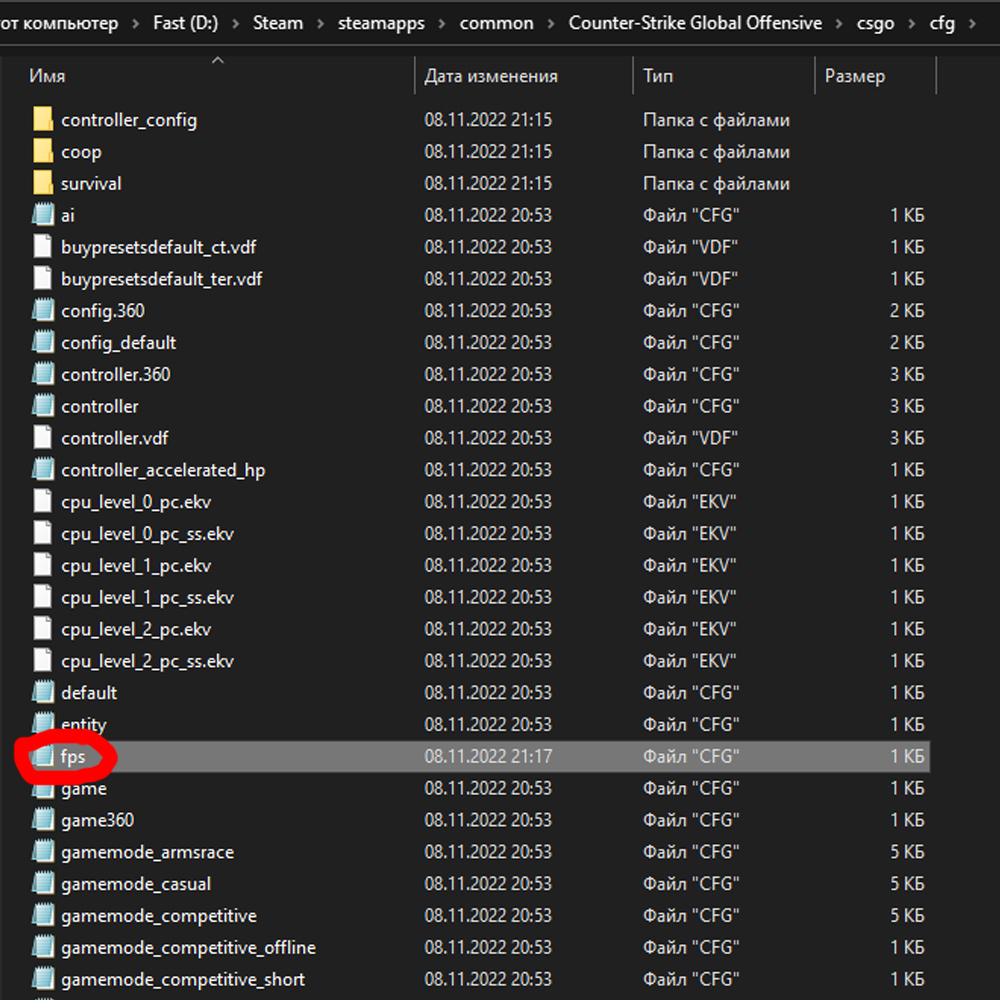Click the config.360 file icon
The image size is (1000, 1000).
(43, 311)
